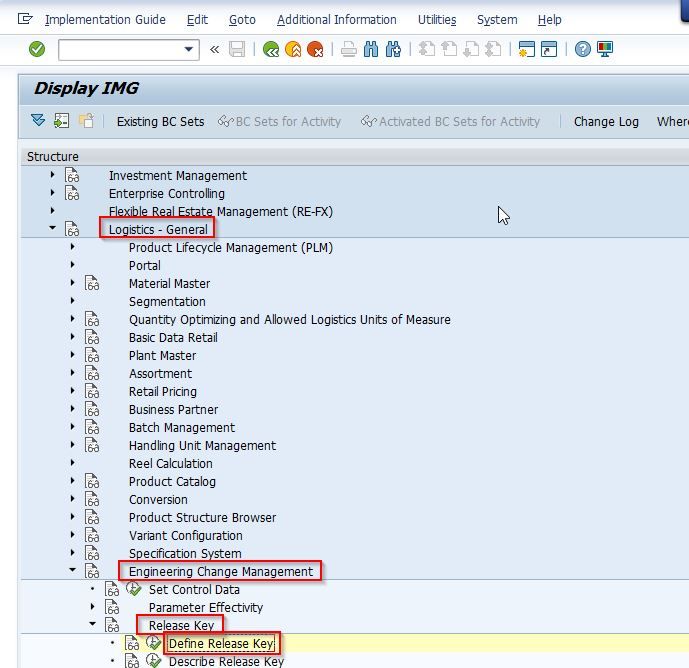The height and width of the screenshot is (668, 689).
Task: Select the Set Control Data entry
Action: click(x=194, y=590)
